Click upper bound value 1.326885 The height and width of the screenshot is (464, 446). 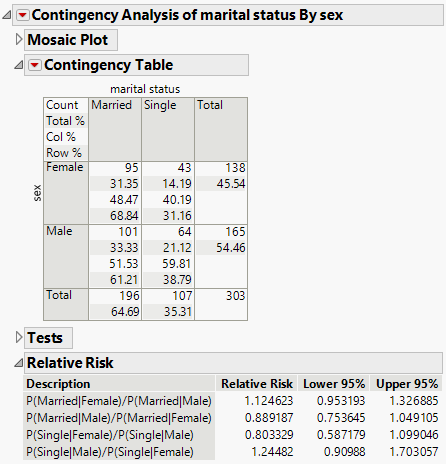click(x=414, y=401)
